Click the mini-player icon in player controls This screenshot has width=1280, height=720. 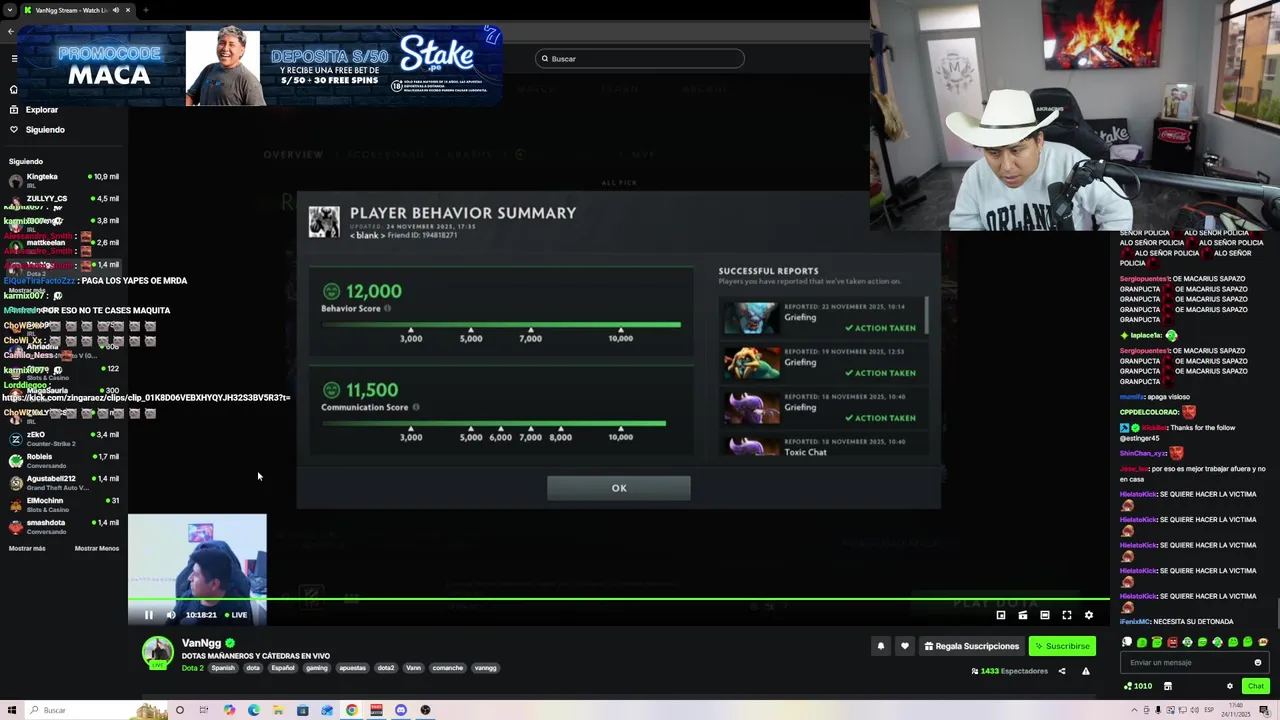tap(1001, 615)
